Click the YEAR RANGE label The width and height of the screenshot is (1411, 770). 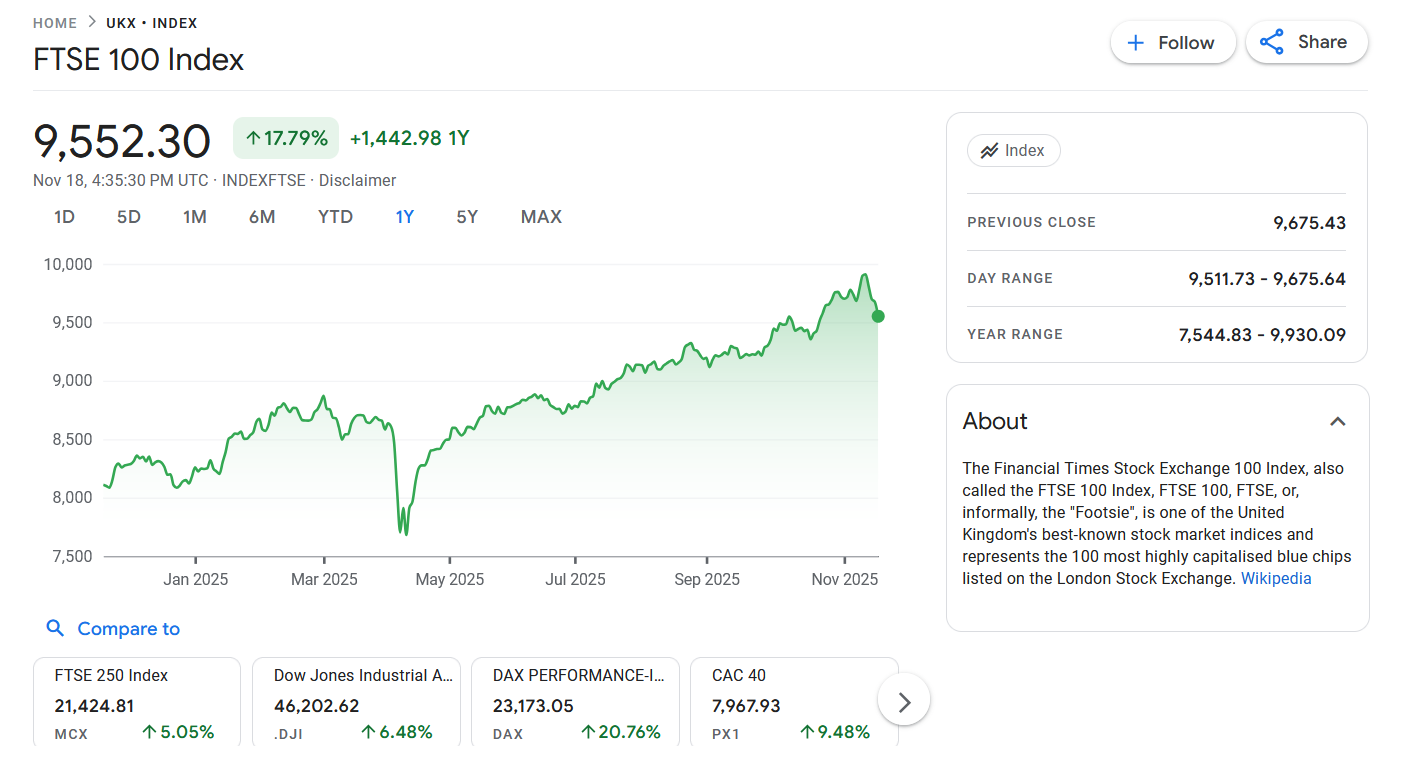coord(1015,334)
